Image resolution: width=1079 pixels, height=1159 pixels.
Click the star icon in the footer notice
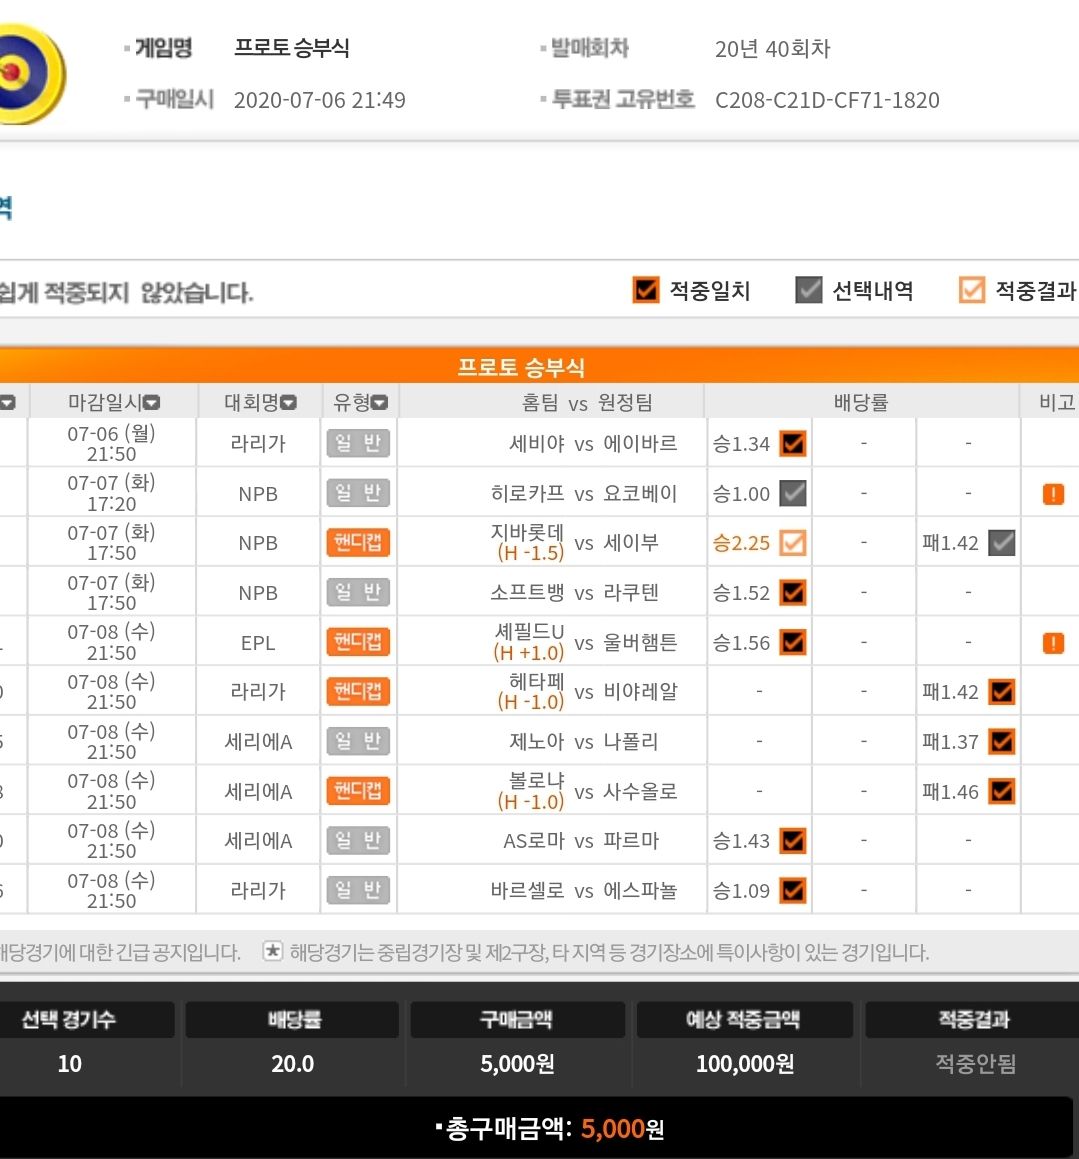point(272,951)
